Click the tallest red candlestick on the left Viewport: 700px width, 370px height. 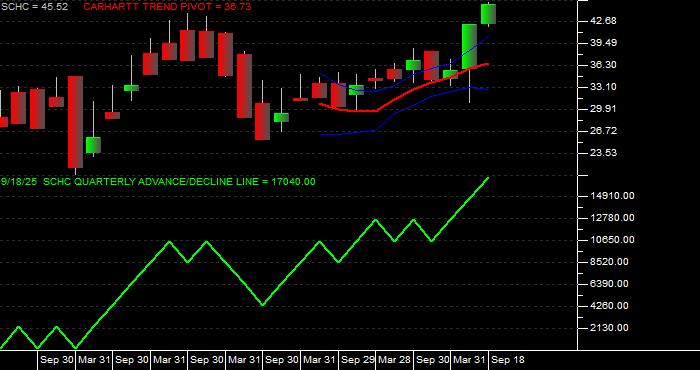pos(75,122)
